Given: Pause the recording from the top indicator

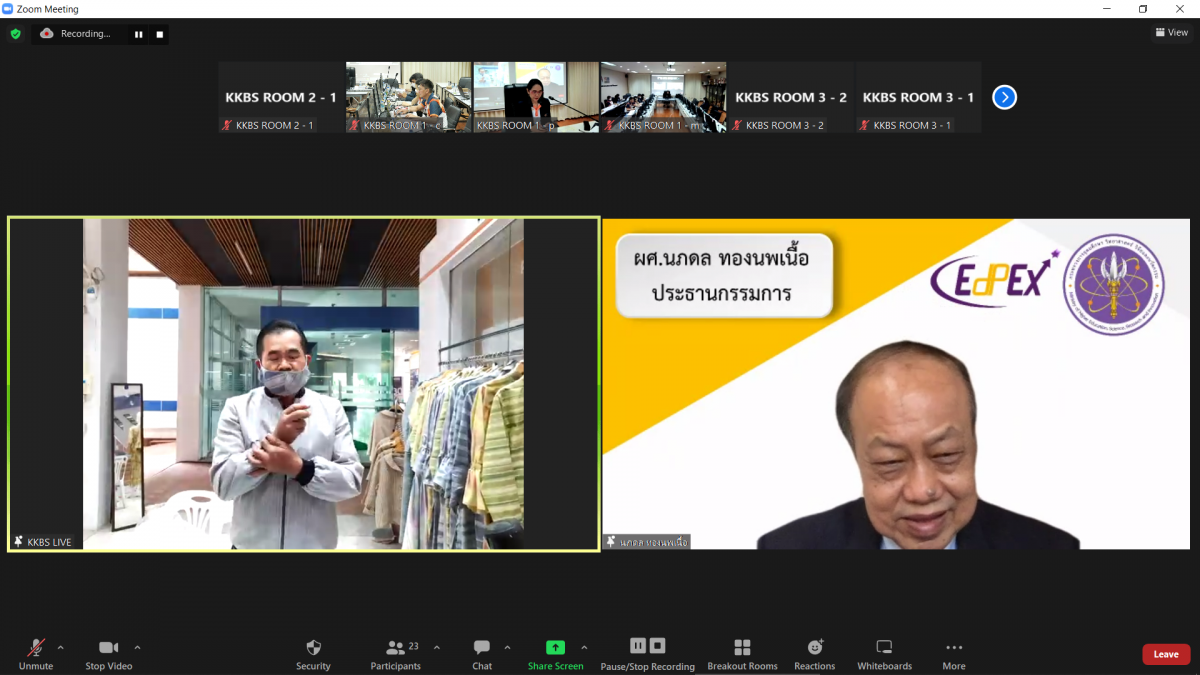Looking at the screenshot, I should 139,34.
